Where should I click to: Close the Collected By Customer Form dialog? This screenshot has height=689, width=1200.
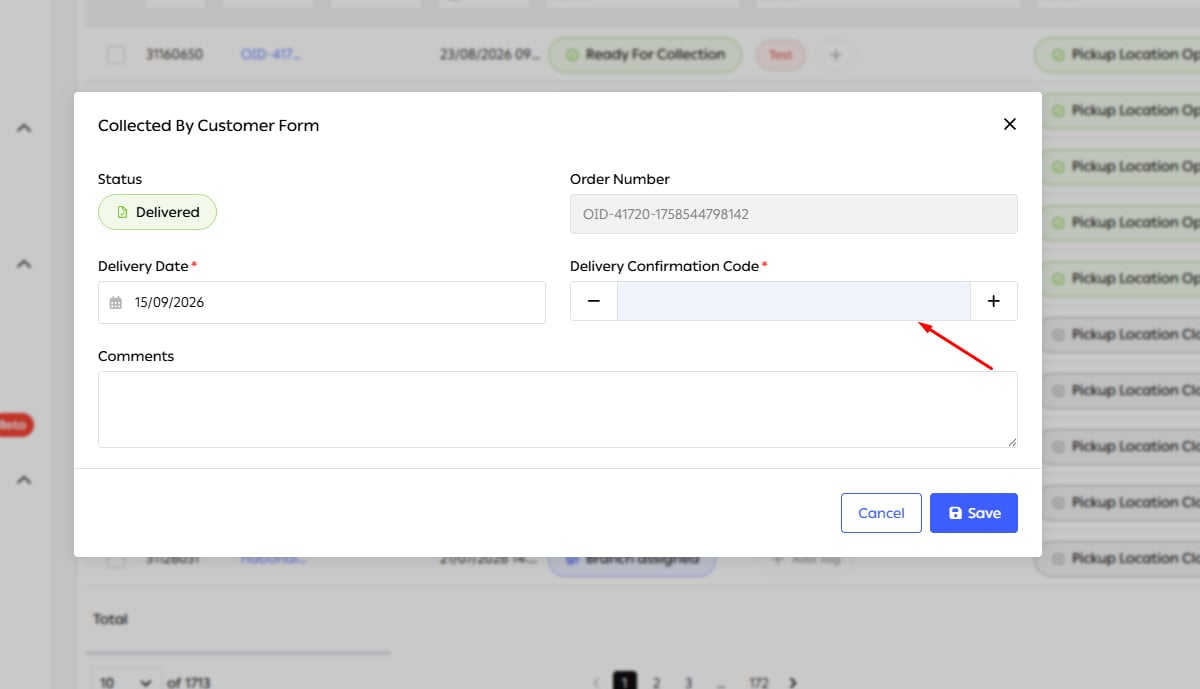click(x=1009, y=124)
